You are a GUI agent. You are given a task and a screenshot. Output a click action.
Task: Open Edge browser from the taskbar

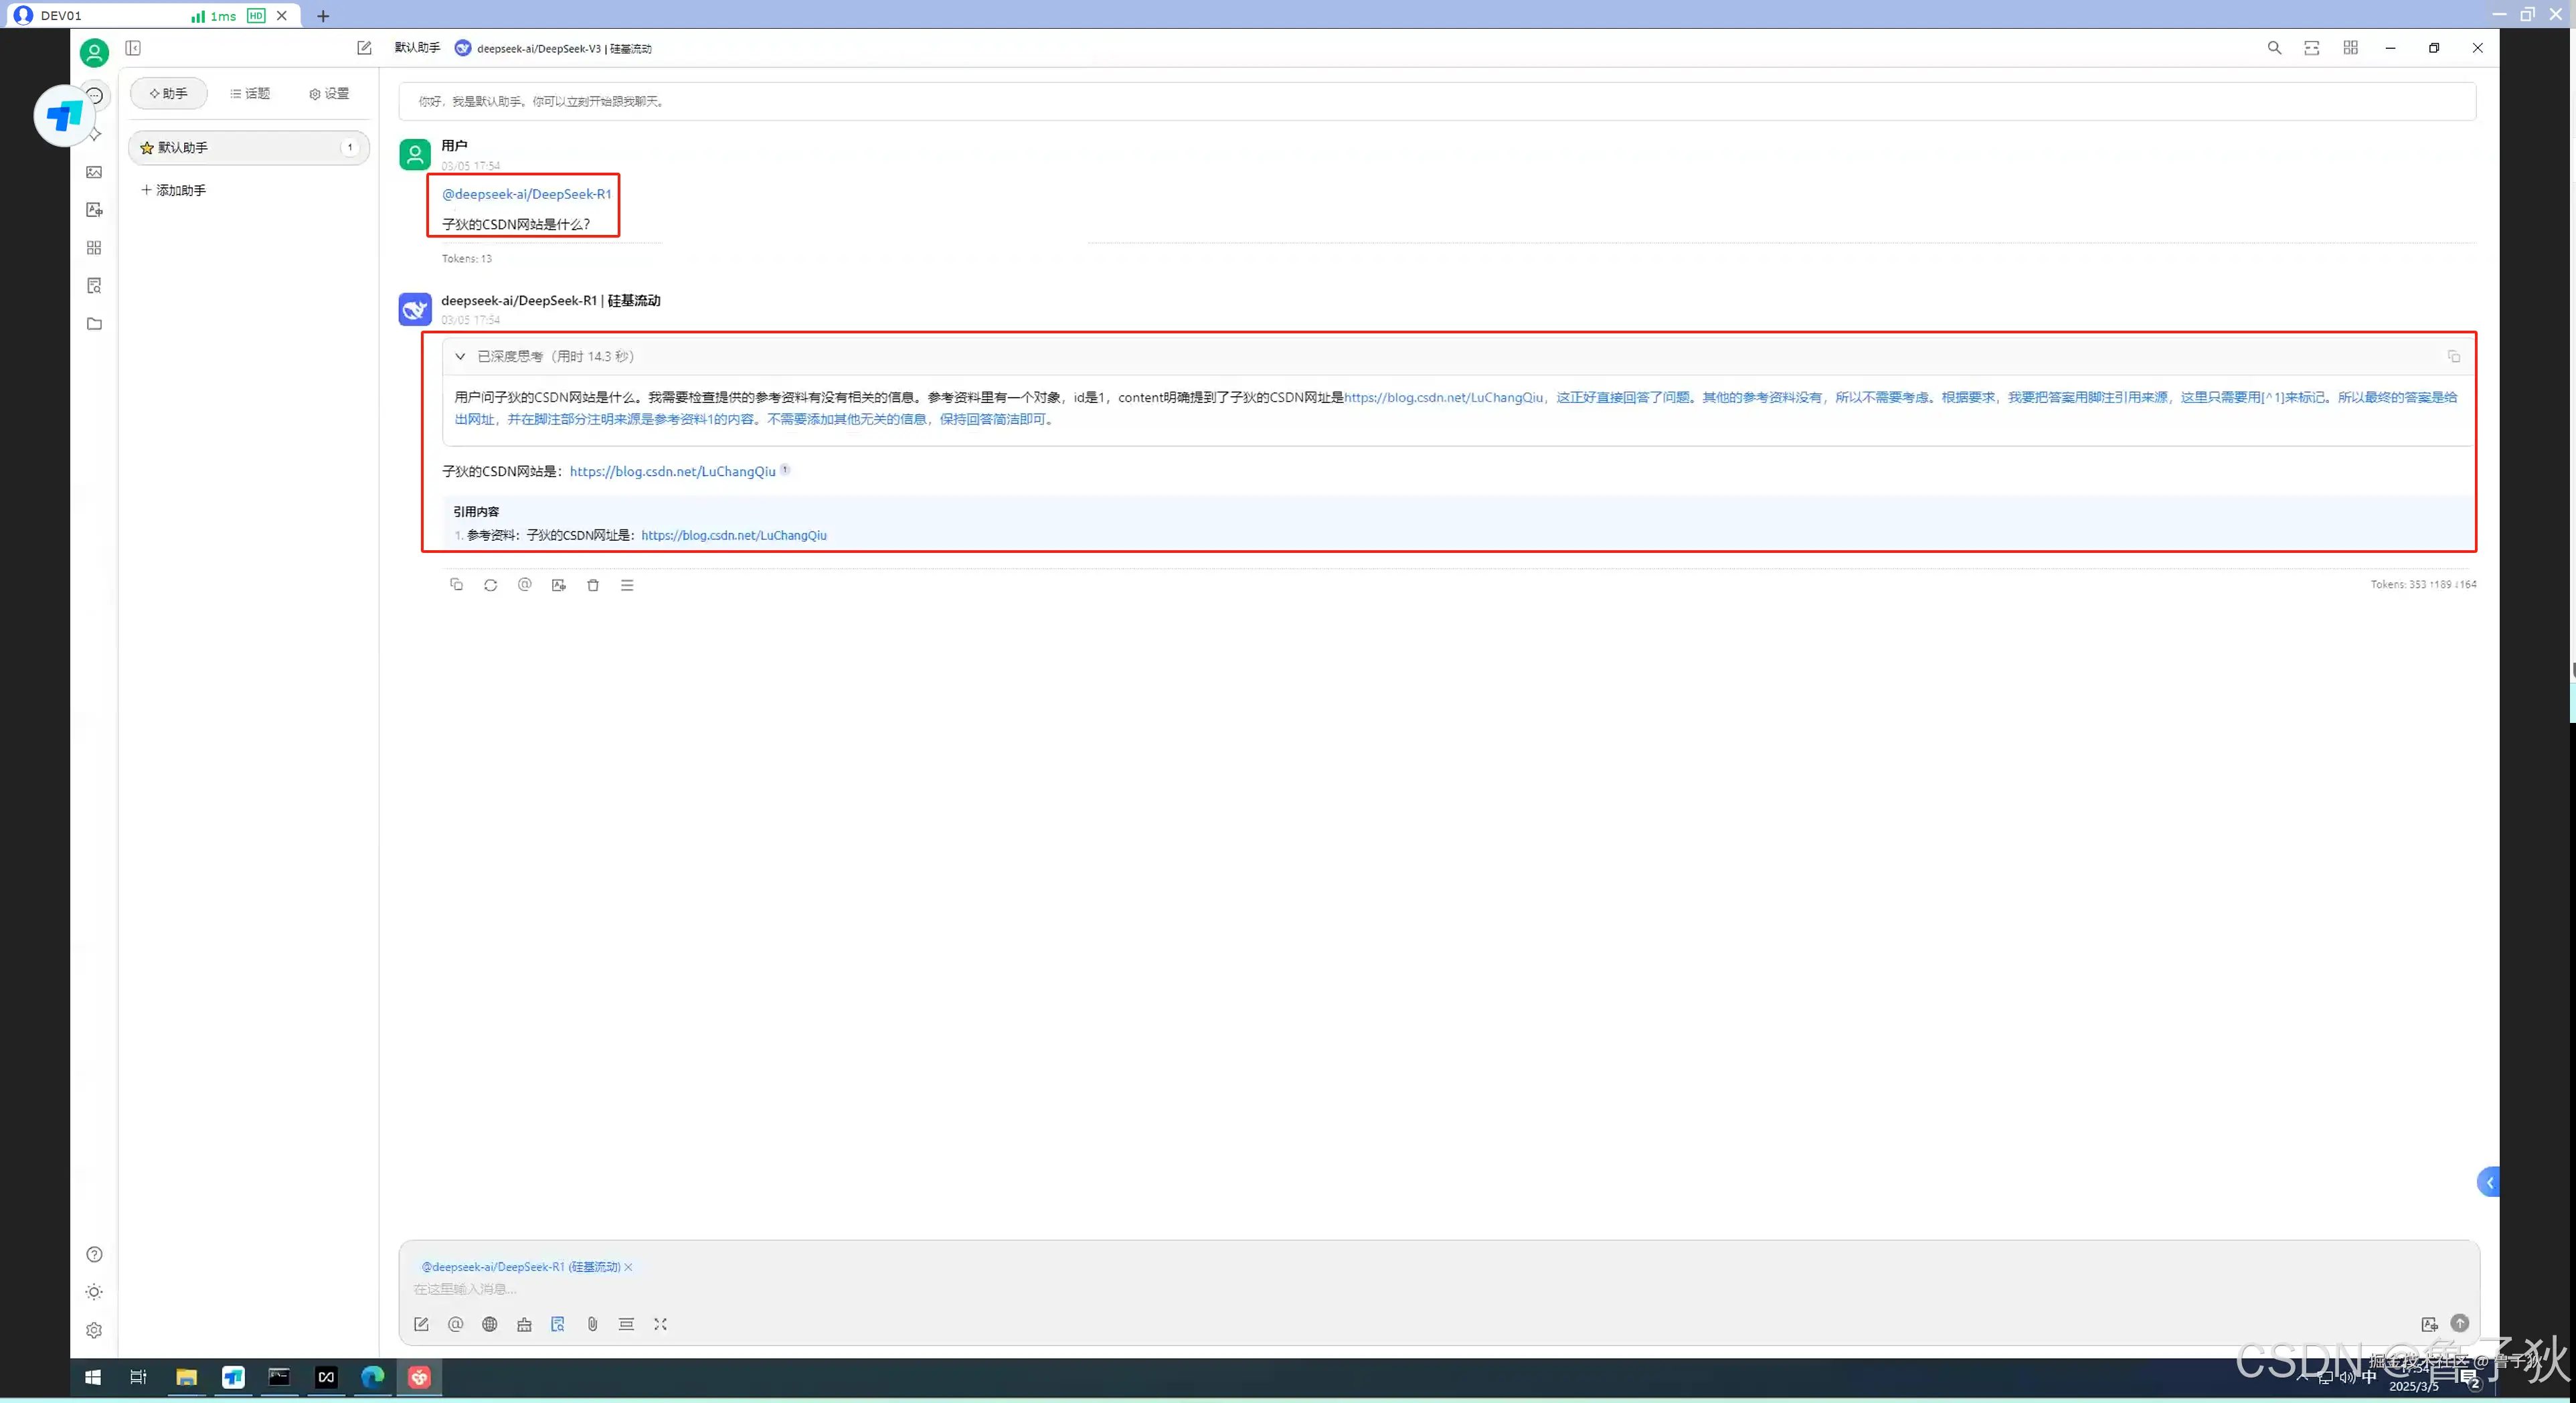point(372,1377)
